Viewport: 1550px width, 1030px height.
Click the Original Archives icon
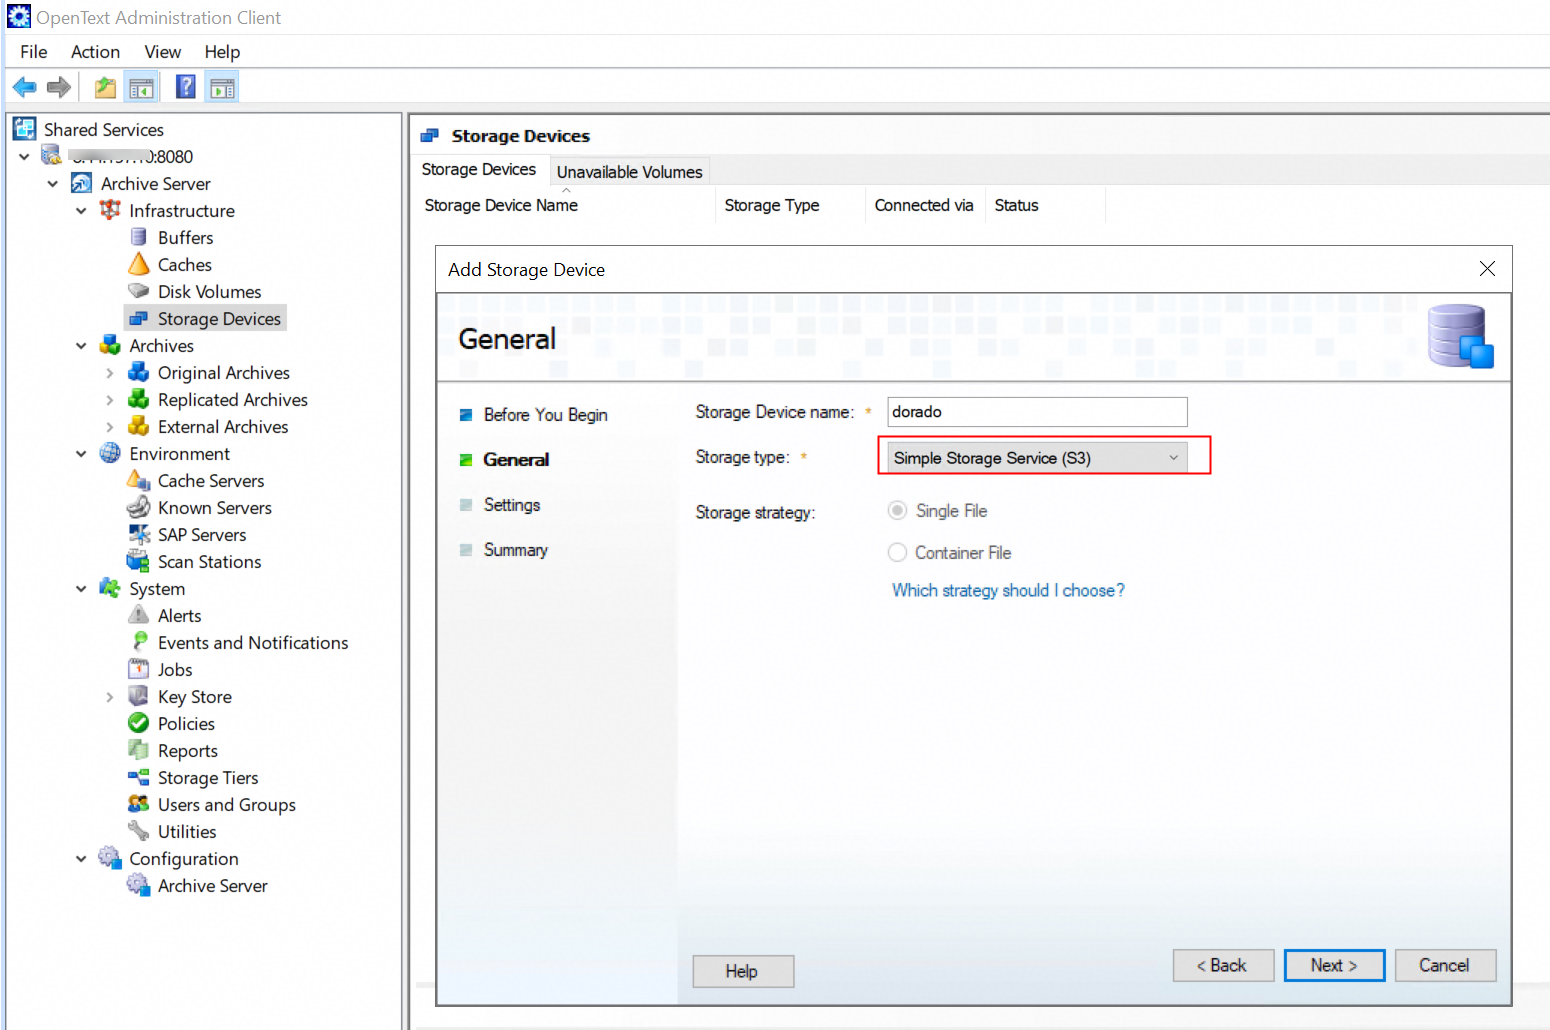(x=139, y=372)
